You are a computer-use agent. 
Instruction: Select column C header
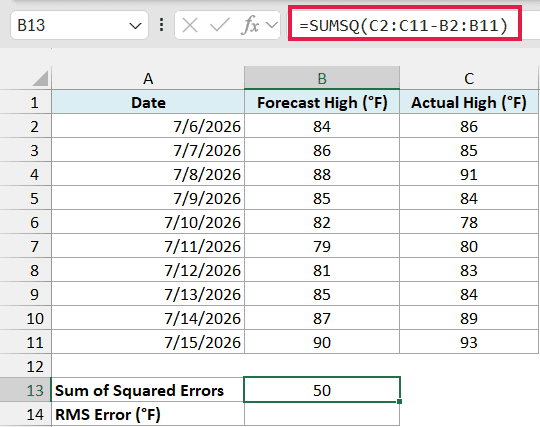pos(469,78)
